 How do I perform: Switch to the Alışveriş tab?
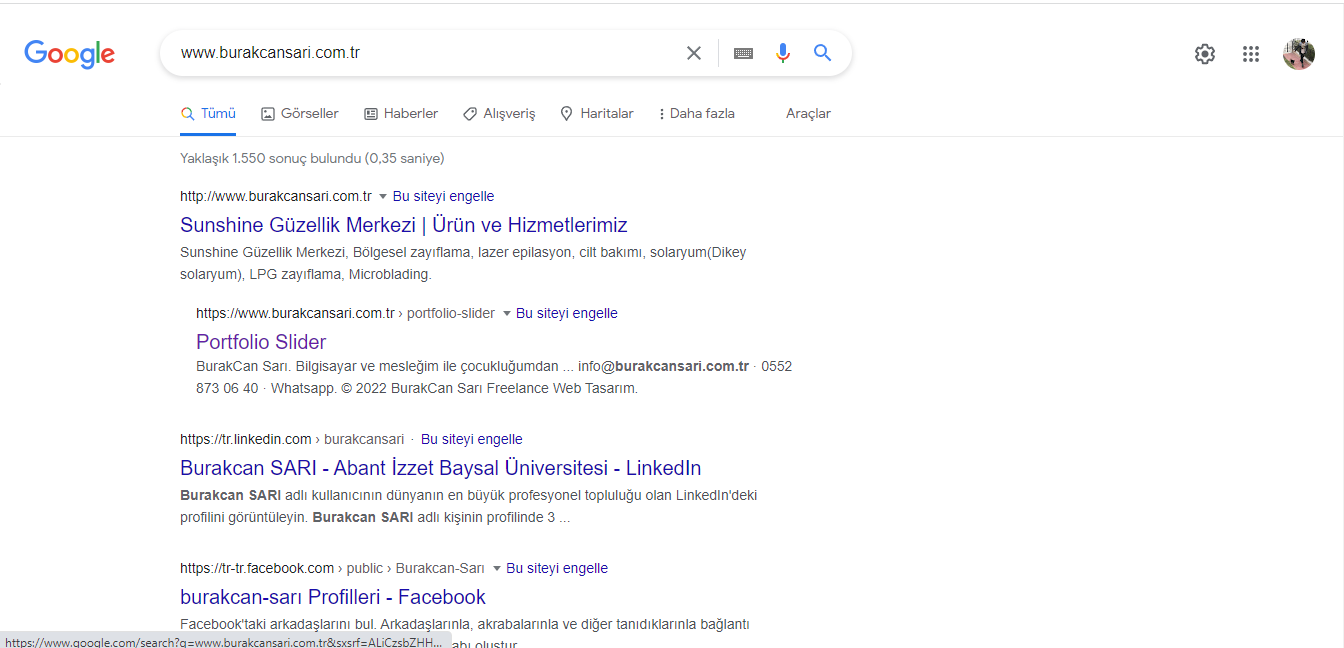point(499,114)
